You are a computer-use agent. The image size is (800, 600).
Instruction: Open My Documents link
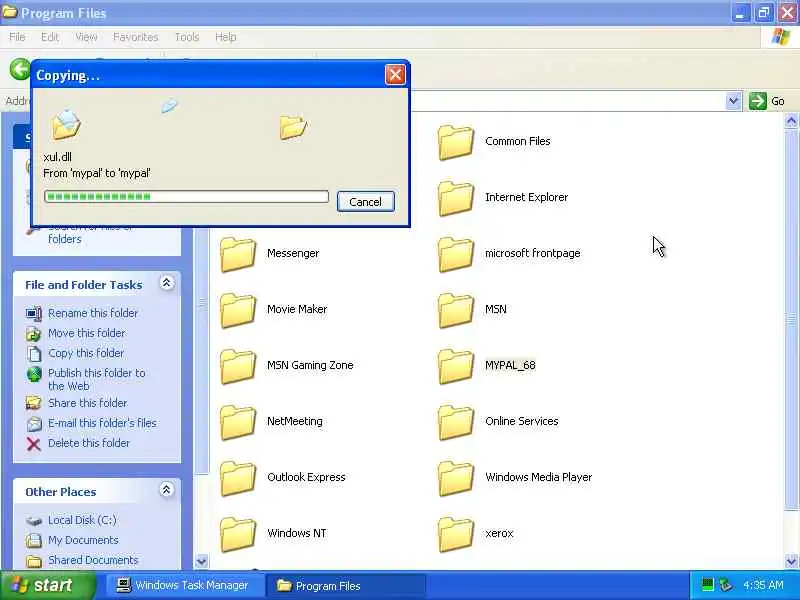click(83, 540)
